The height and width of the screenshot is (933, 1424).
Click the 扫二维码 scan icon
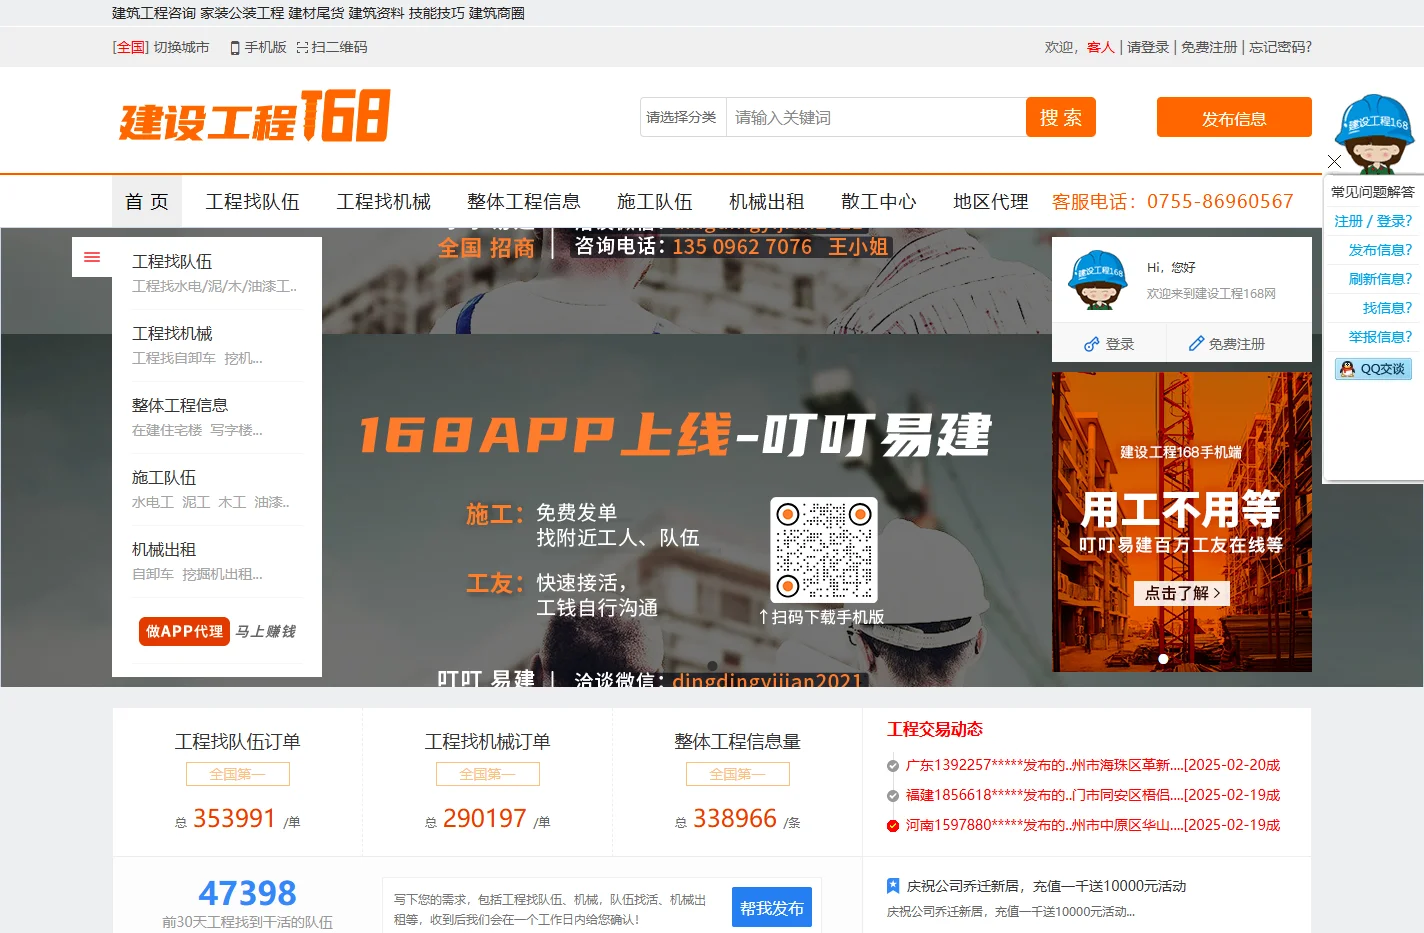(302, 48)
